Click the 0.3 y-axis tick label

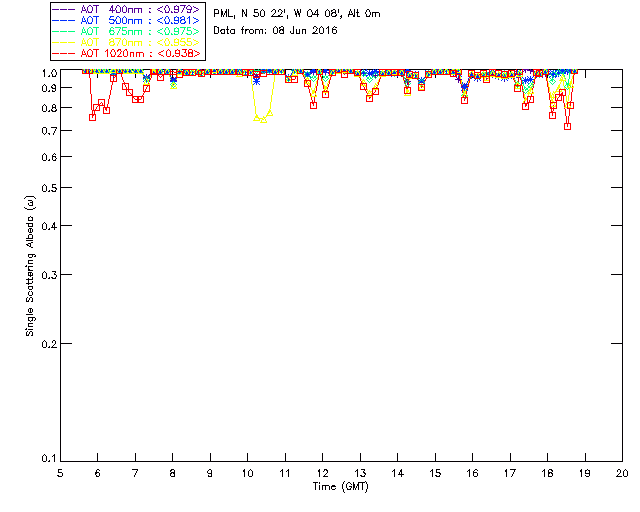(49, 275)
